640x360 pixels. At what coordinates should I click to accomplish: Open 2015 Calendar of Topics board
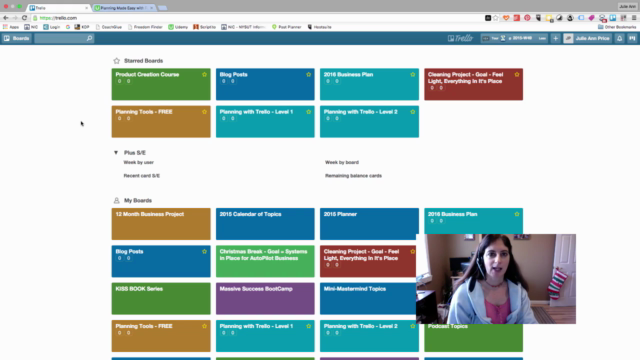point(265,224)
